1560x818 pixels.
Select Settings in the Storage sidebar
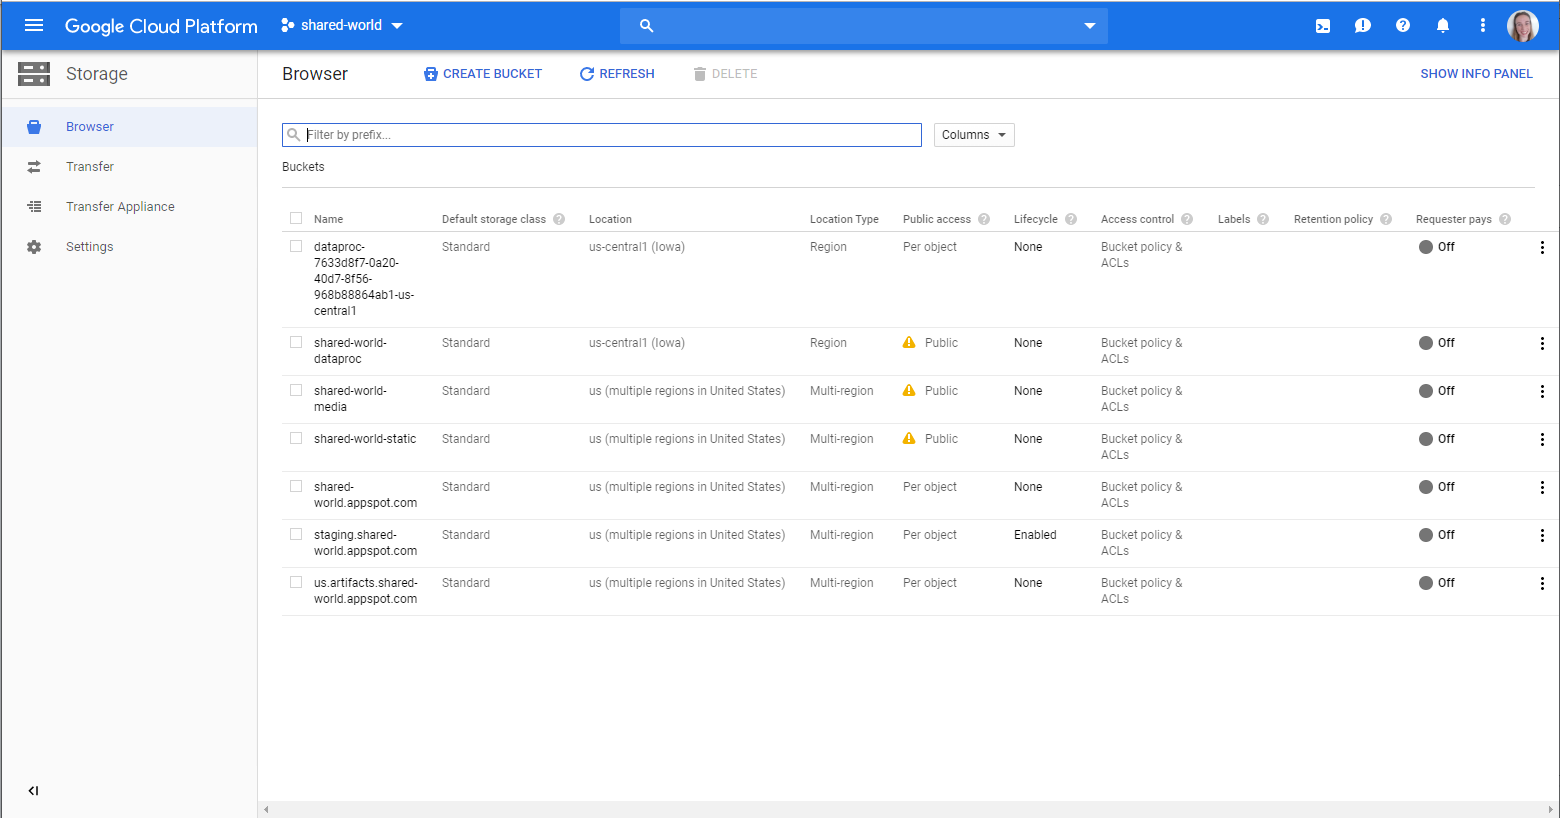pyautogui.click(x=129, y=247)
